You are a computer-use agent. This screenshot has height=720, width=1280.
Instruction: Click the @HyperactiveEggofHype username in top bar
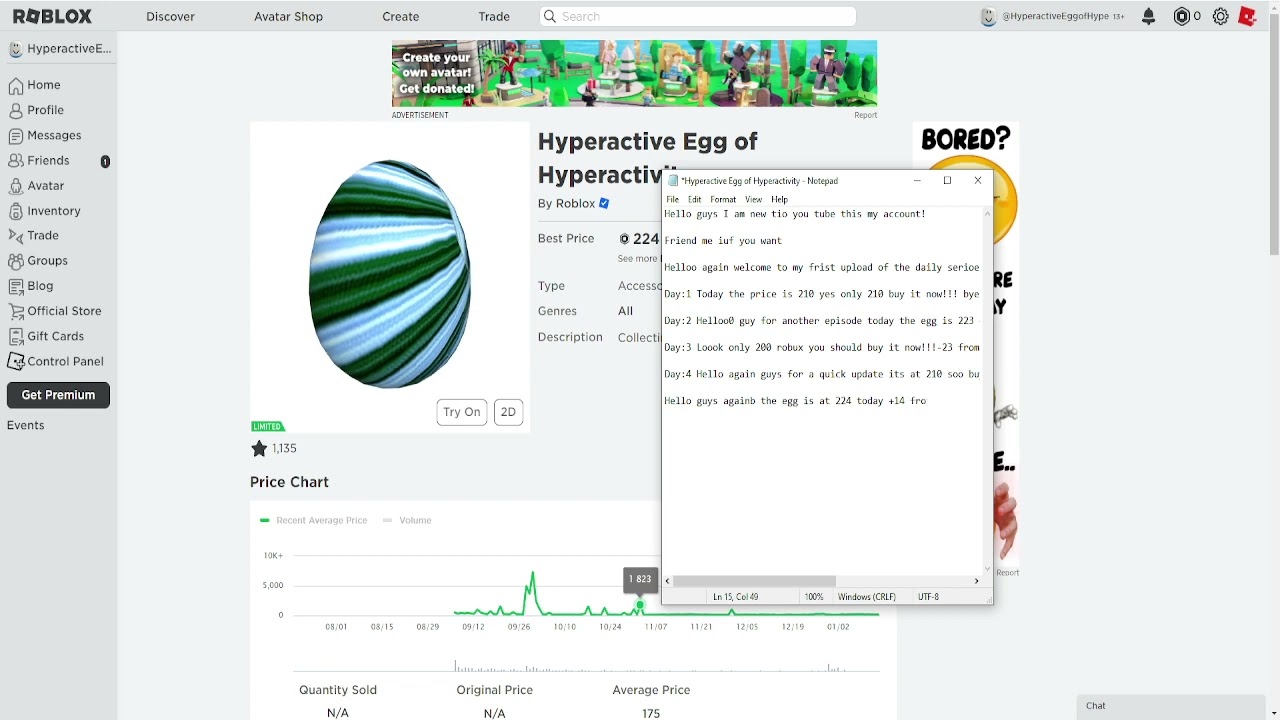pos(1056,16)
